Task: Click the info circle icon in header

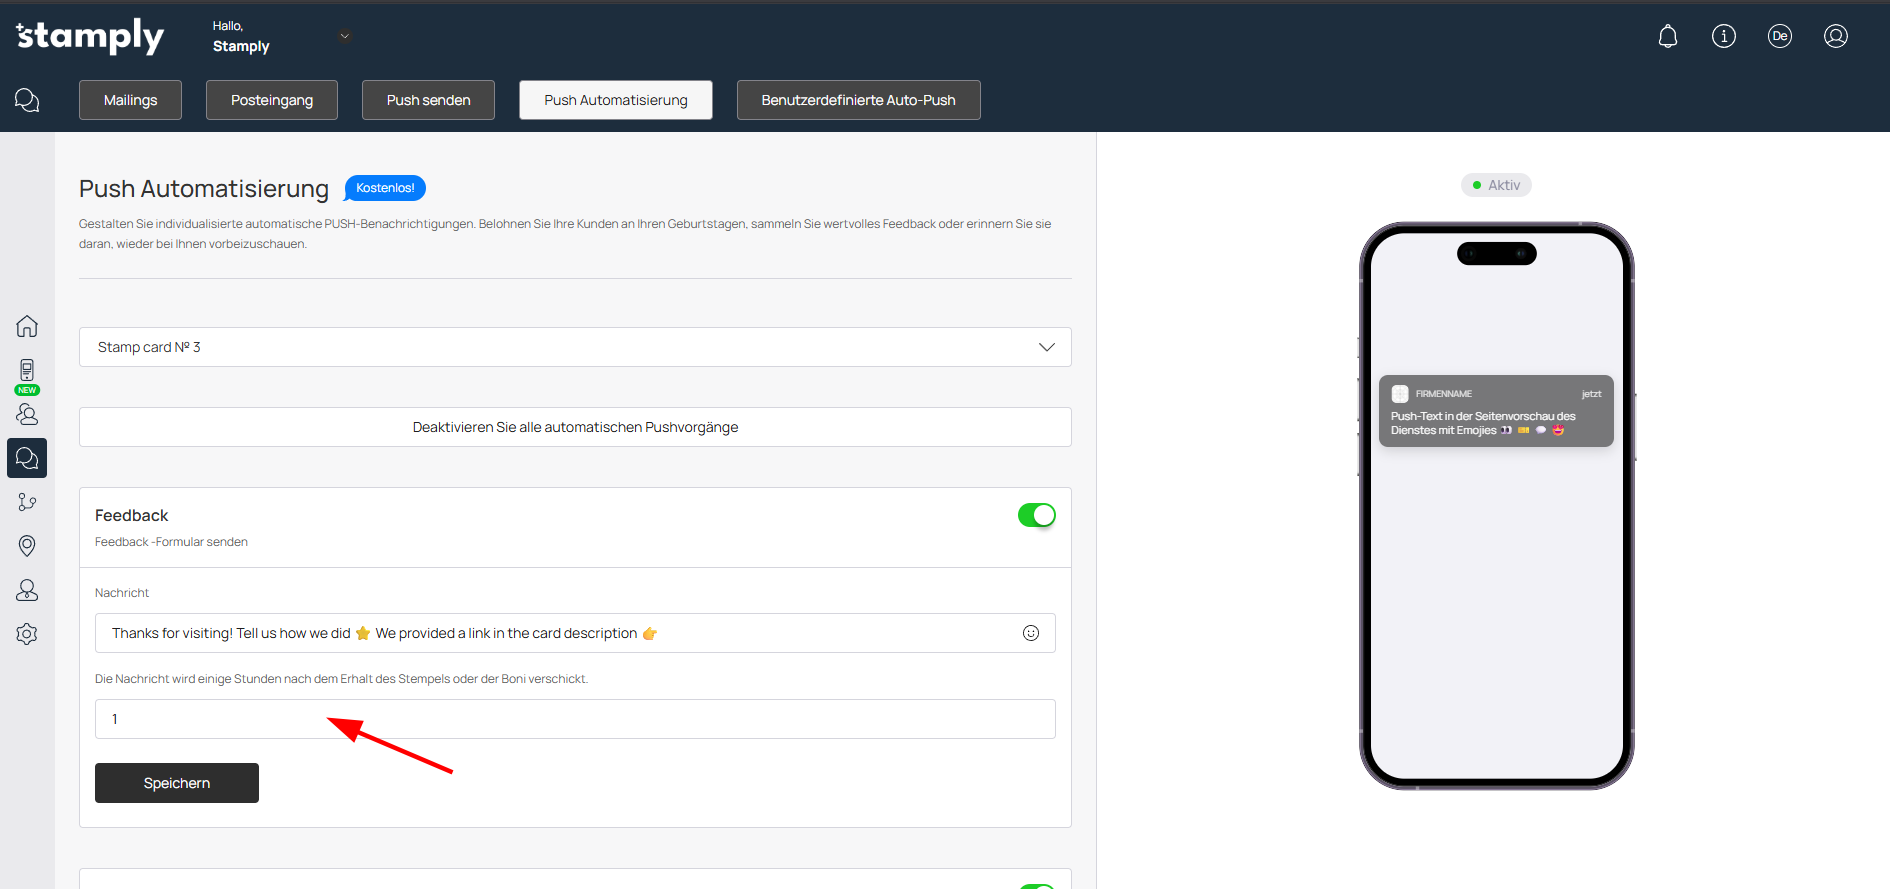Action: click(1723, 37)
